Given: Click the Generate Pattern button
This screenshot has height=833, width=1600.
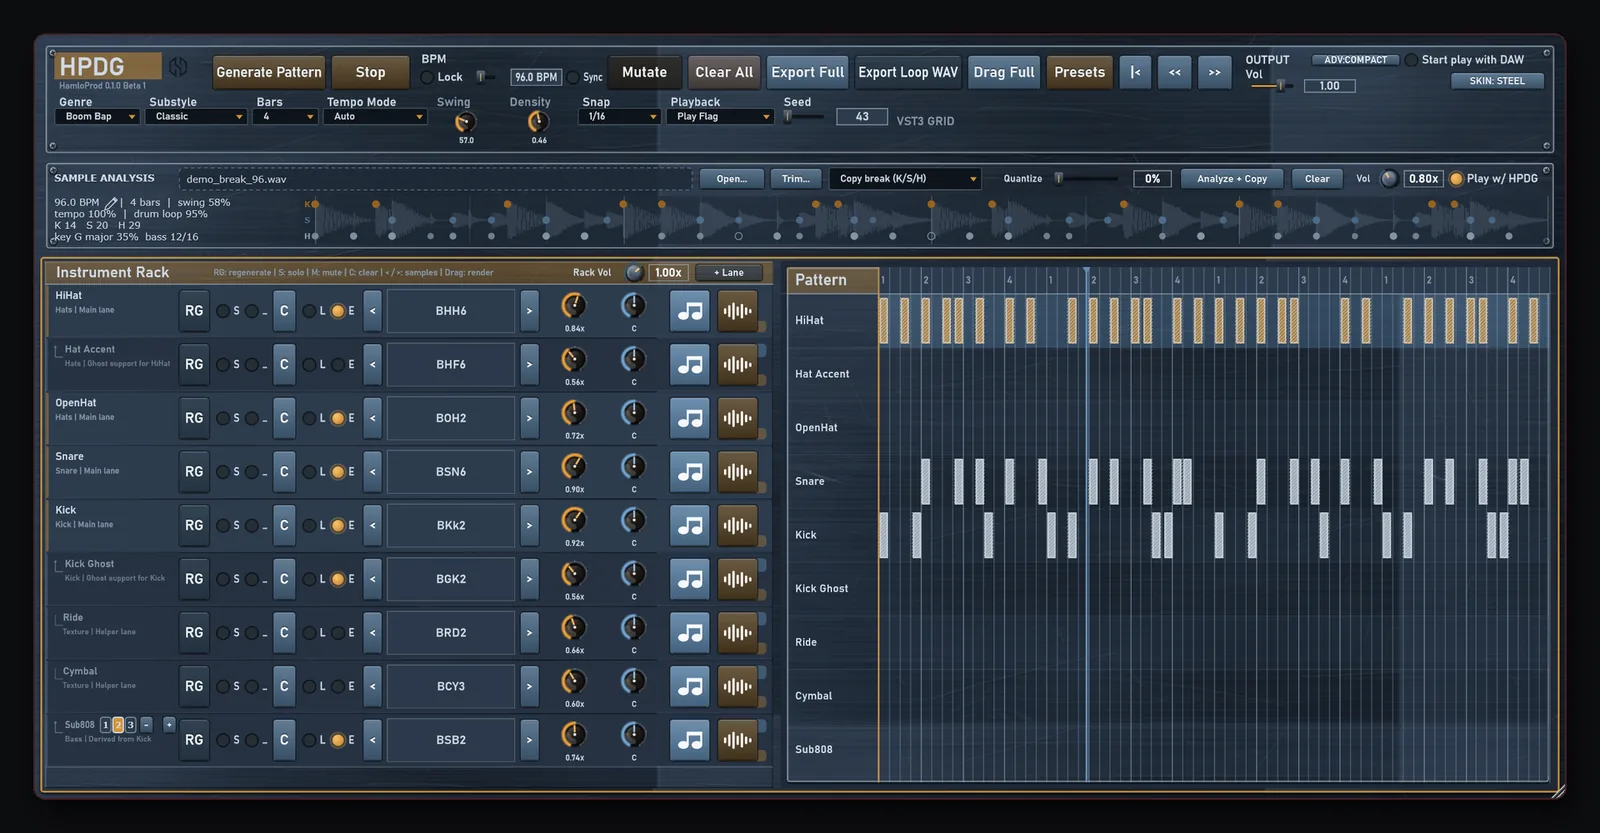Looking at the screenshot, I should click(269, 72).
